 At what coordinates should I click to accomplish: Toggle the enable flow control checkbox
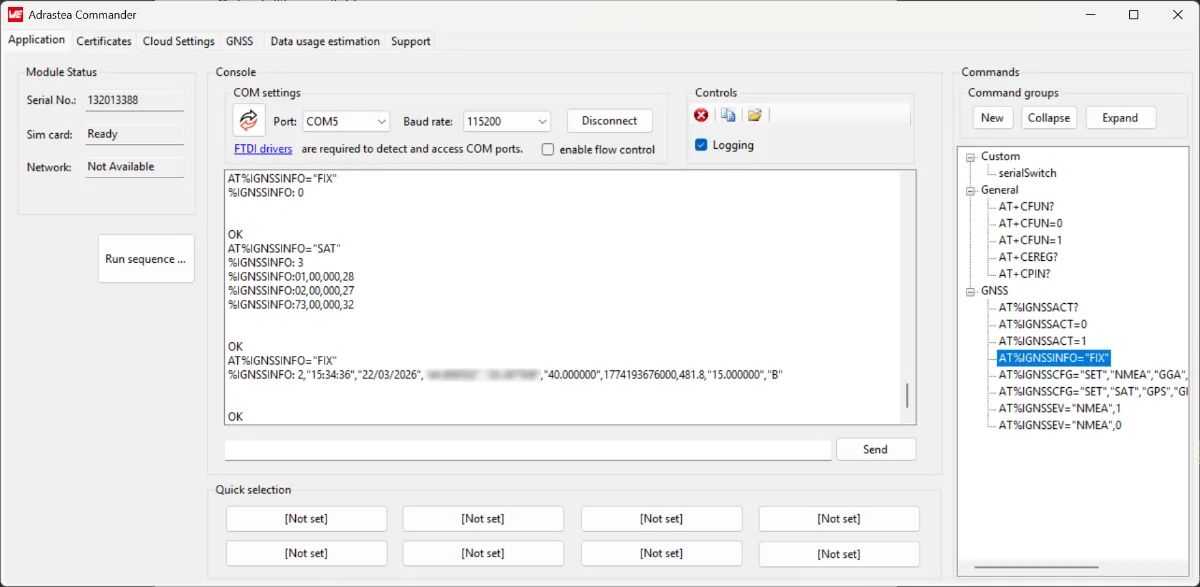point(548,150)
